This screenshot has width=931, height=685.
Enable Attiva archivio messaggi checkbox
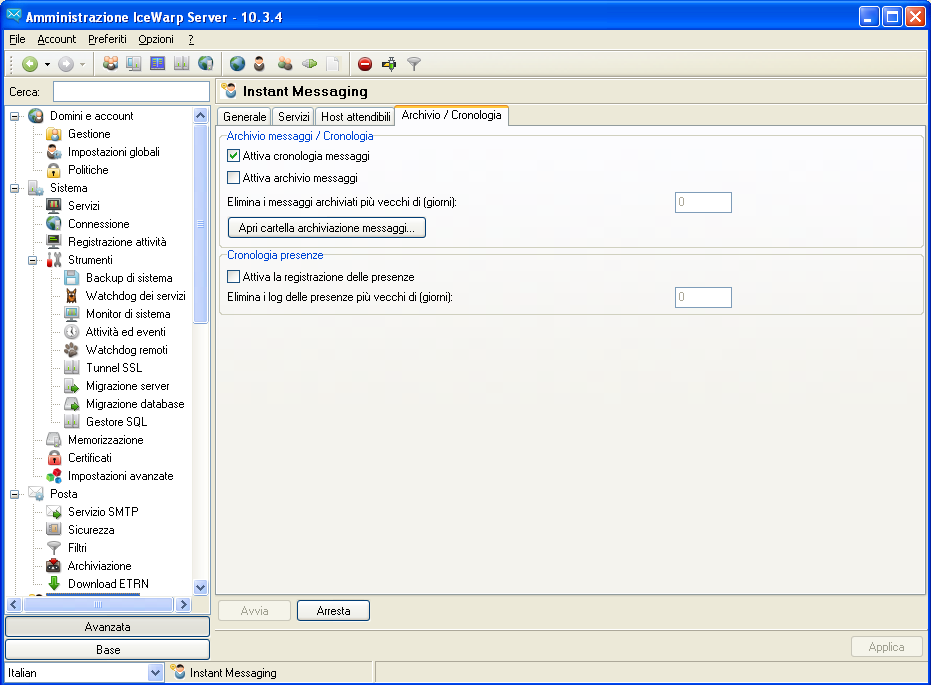click(x=234, y=178)
